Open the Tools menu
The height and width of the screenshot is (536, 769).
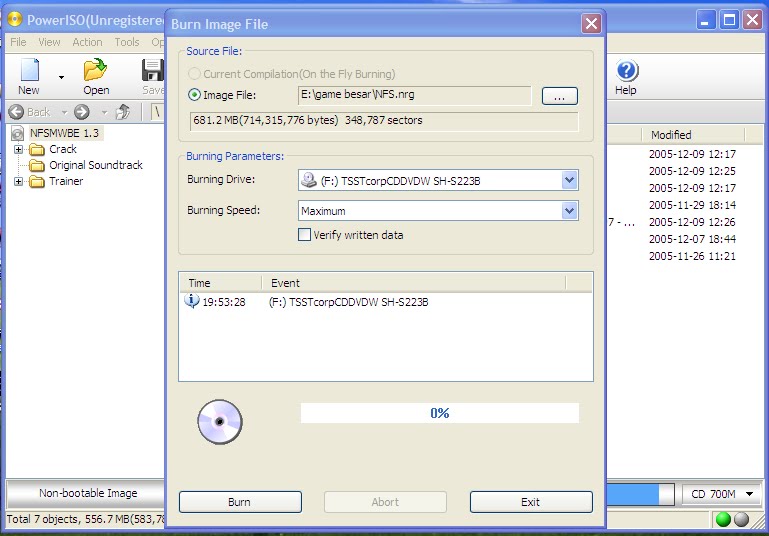point(127,42)
